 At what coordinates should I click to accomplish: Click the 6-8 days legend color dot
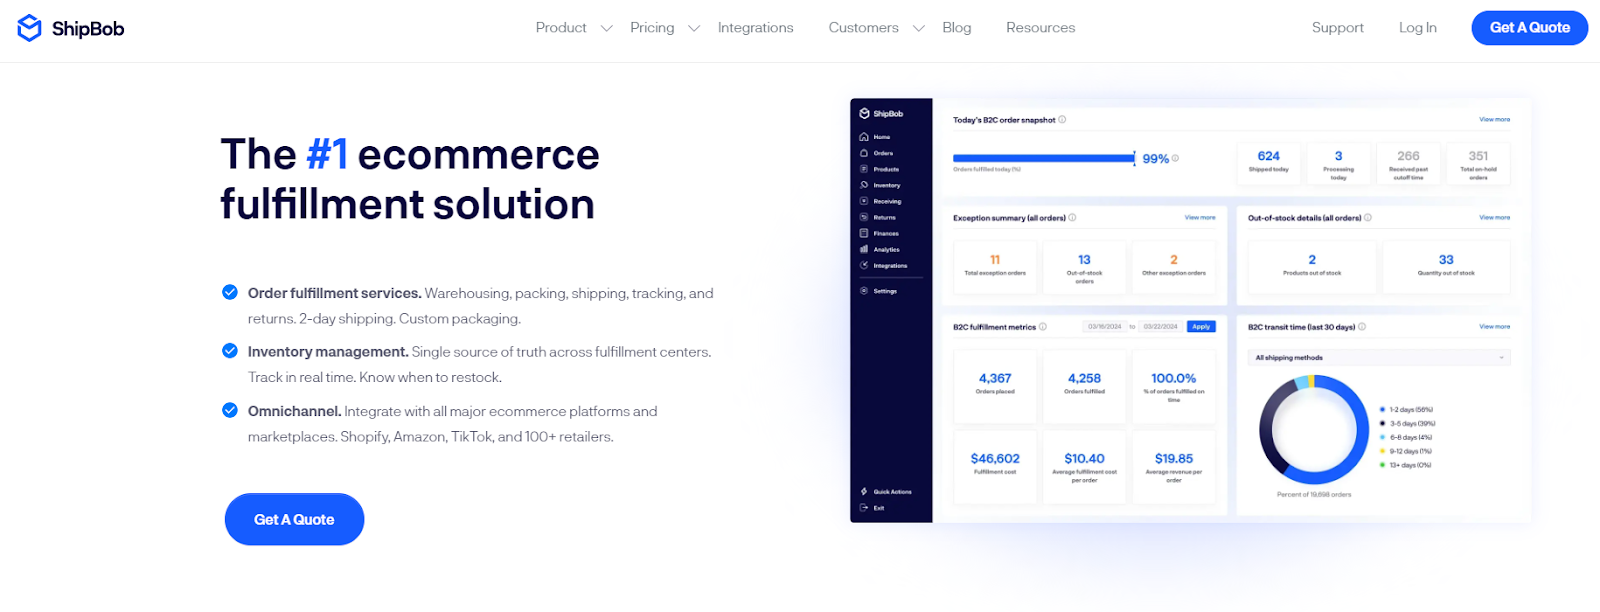click(x=1382, y=437)
